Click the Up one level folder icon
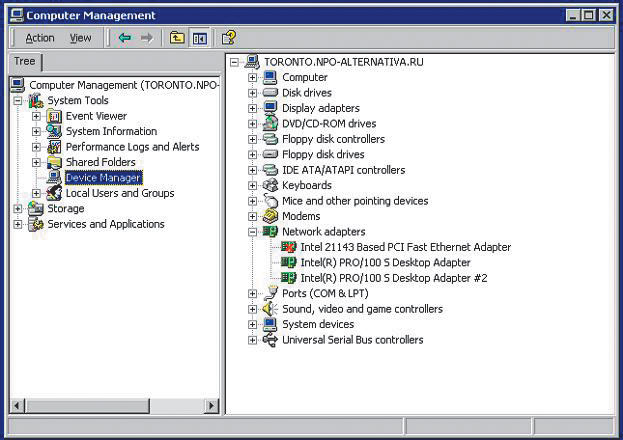Viewport: 623px width, 440px height. (x=177, y=38)
